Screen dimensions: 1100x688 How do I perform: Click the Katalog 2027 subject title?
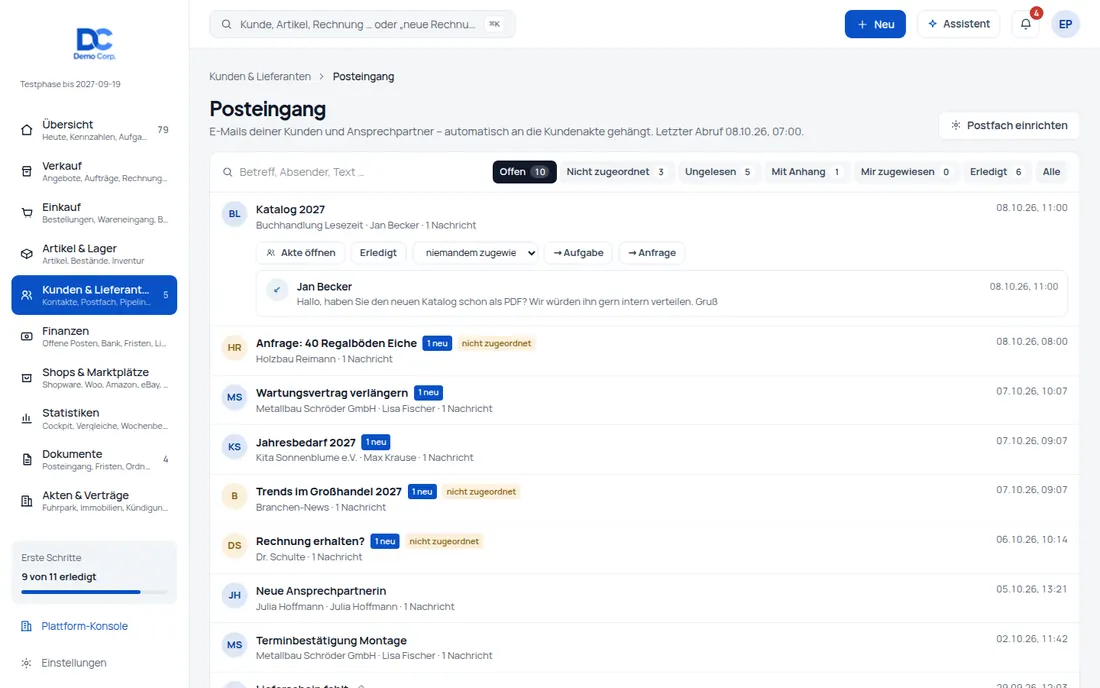point(290,210)
